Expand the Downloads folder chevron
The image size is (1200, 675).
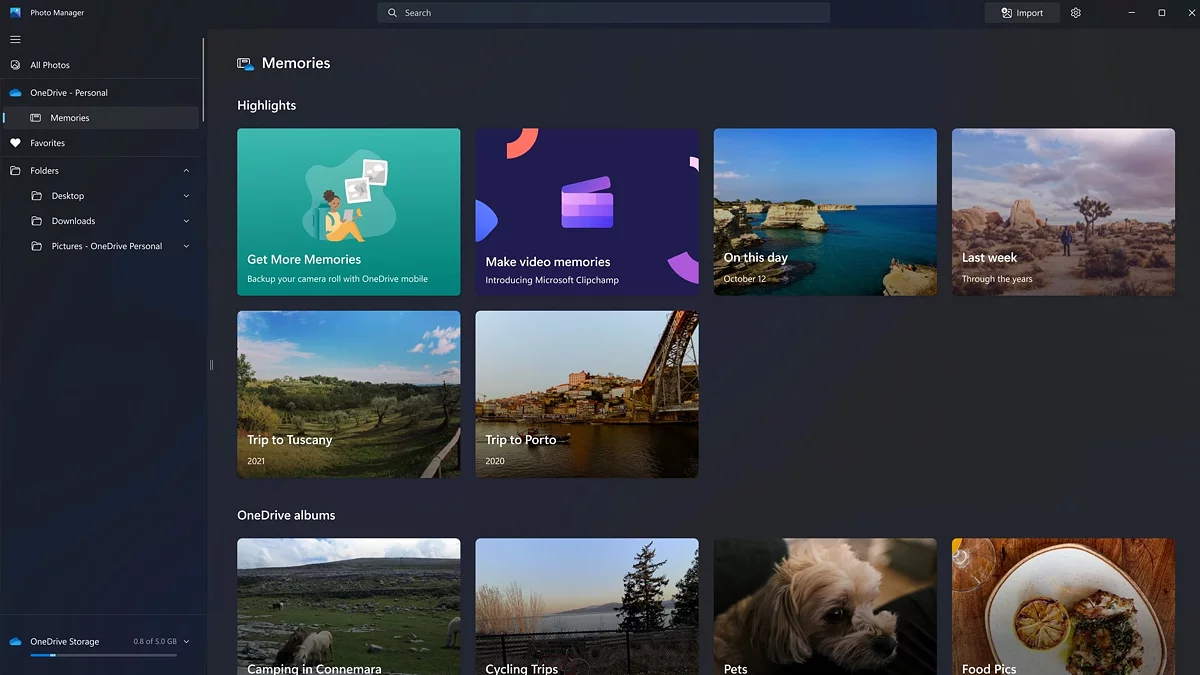(186, 221)
